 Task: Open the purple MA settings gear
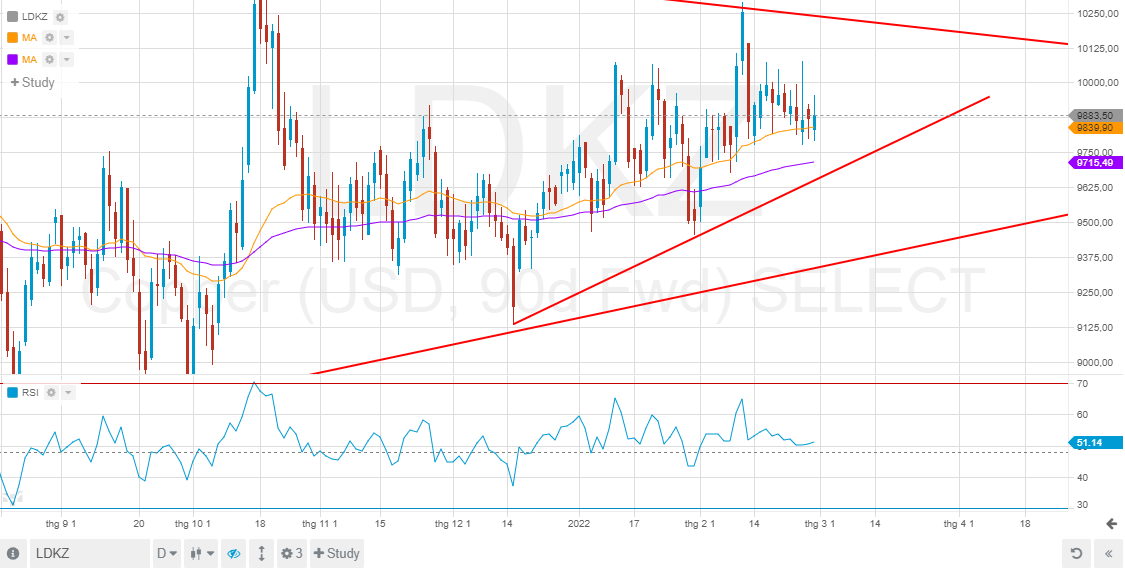tap(50, 60)
